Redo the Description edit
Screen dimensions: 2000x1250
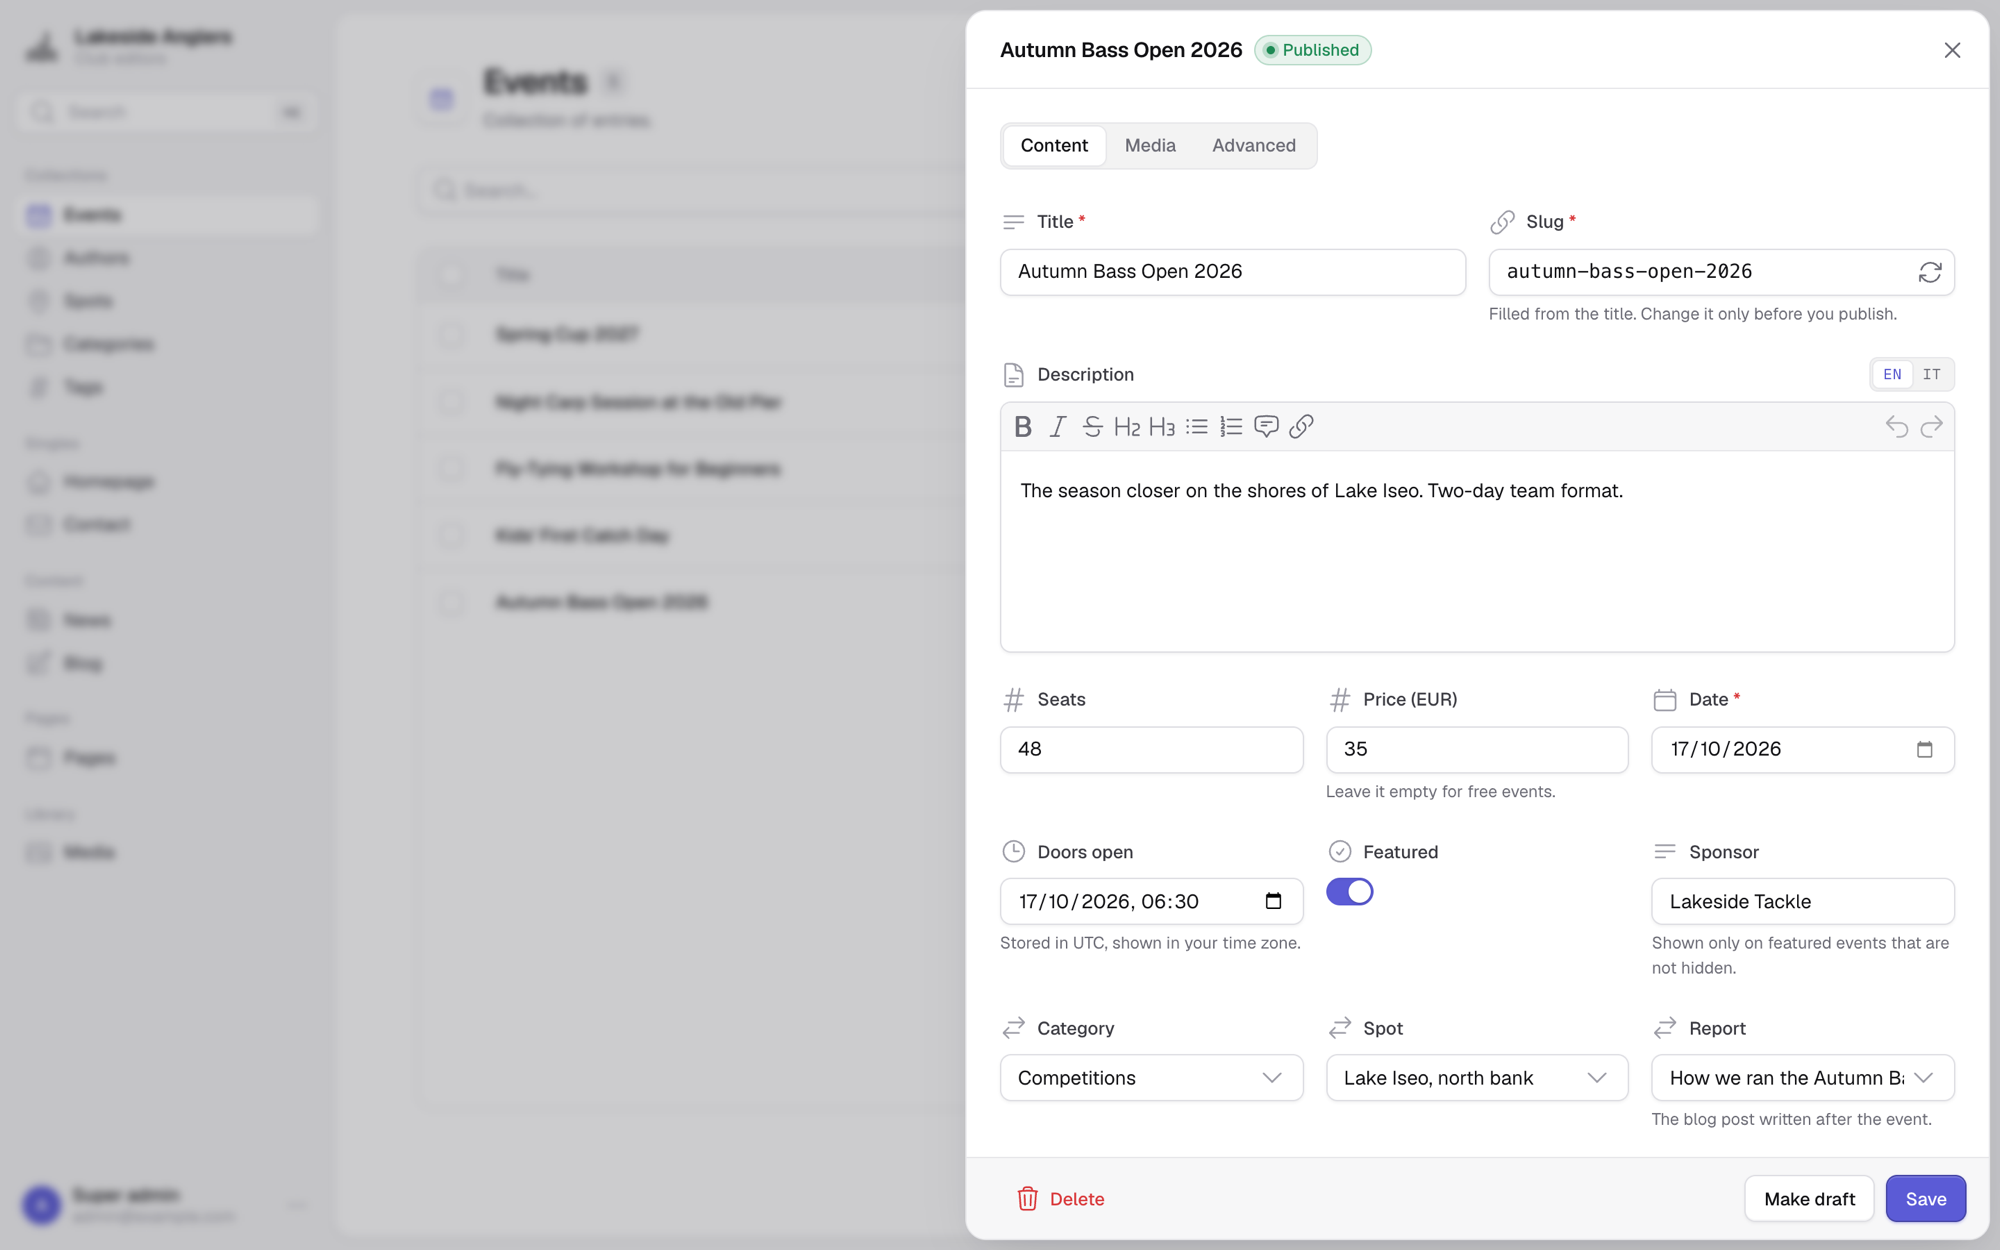[x=1931, y=427]
